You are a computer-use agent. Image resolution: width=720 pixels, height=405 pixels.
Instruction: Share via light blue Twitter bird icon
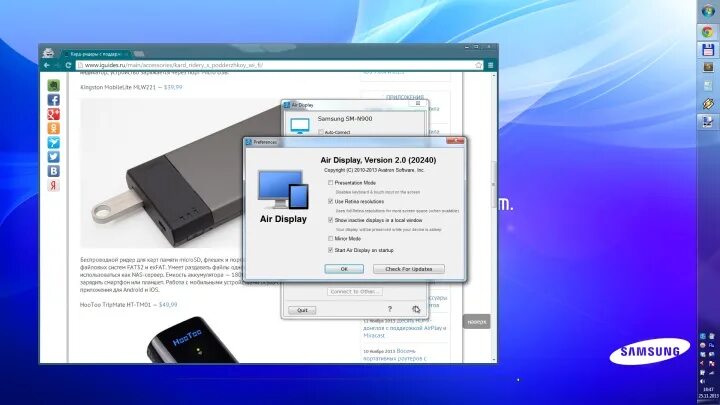[53, 142]
